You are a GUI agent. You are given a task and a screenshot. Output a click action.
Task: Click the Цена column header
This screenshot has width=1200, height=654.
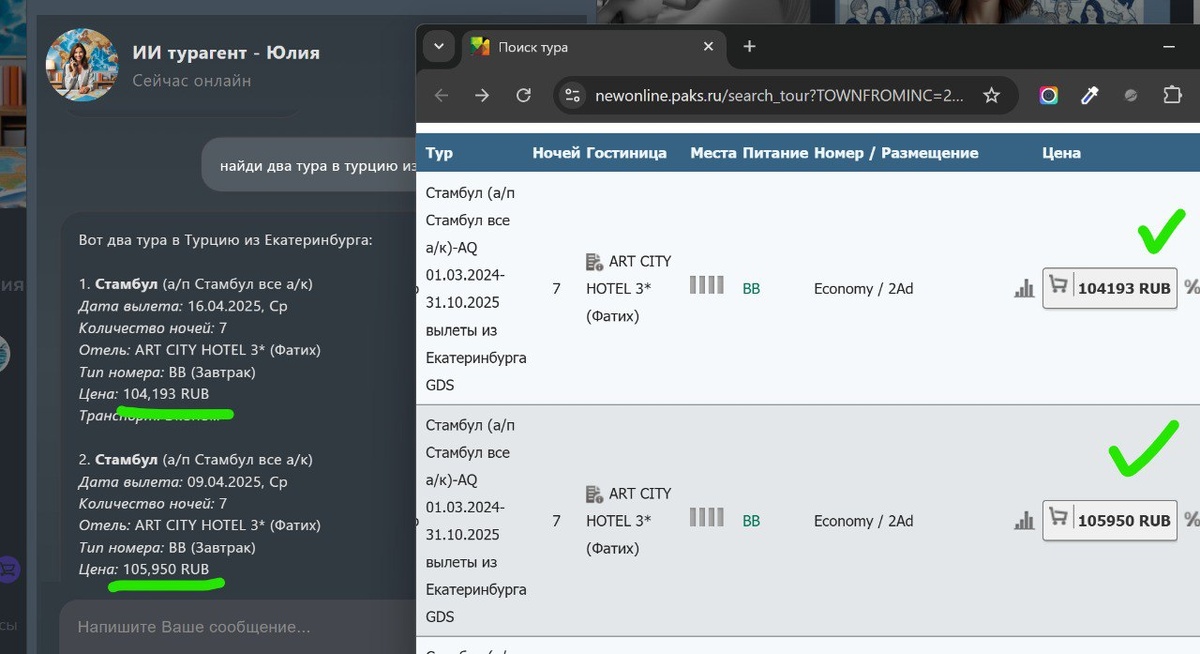(1061, 153)
